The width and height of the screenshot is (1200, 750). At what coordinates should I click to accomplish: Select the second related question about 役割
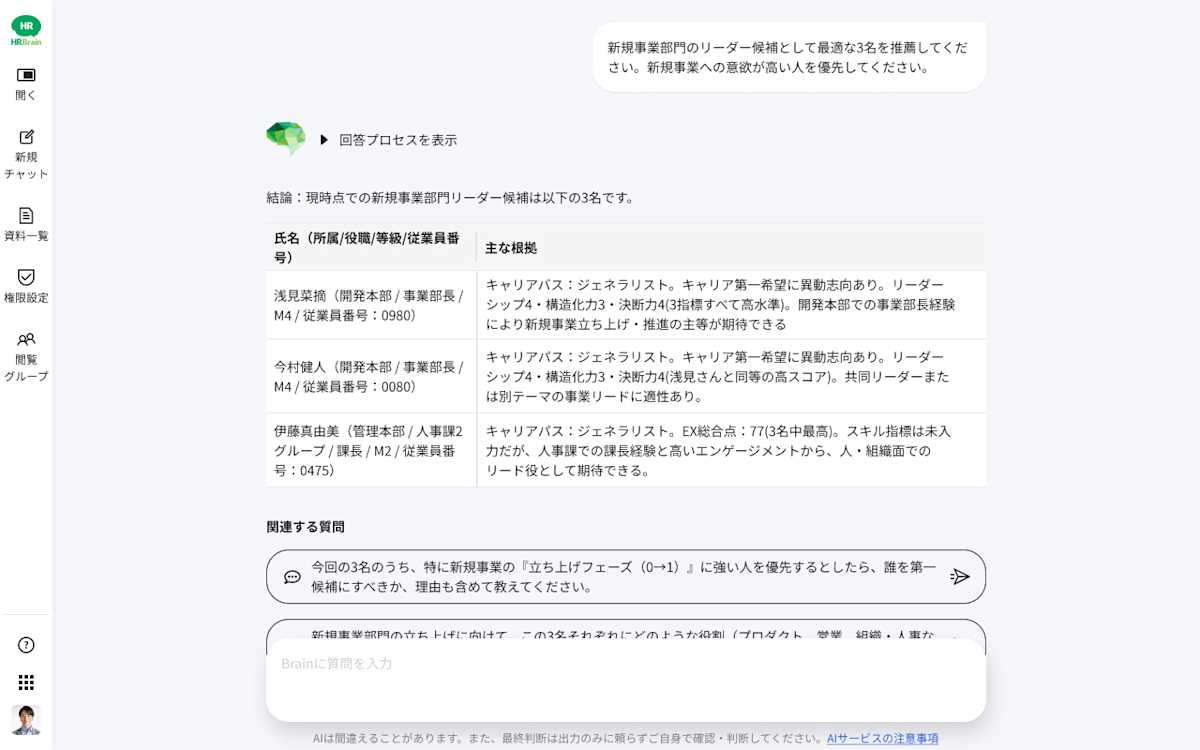[x=626, y=630]
